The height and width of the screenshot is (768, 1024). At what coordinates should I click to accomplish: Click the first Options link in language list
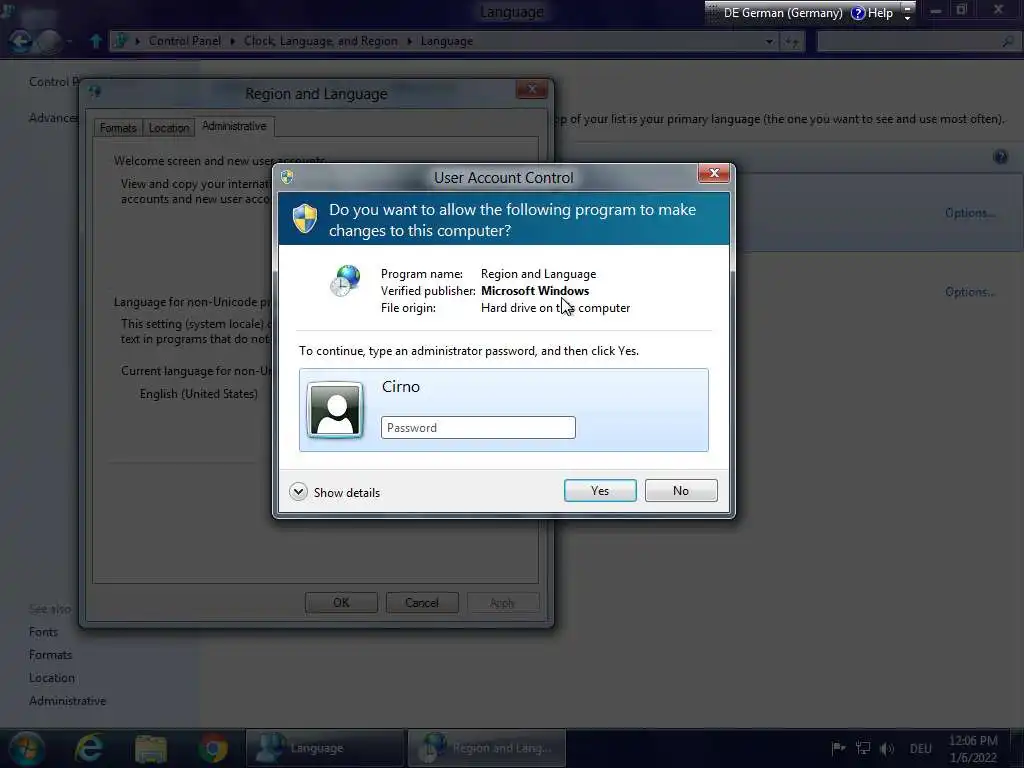[970, 213]
